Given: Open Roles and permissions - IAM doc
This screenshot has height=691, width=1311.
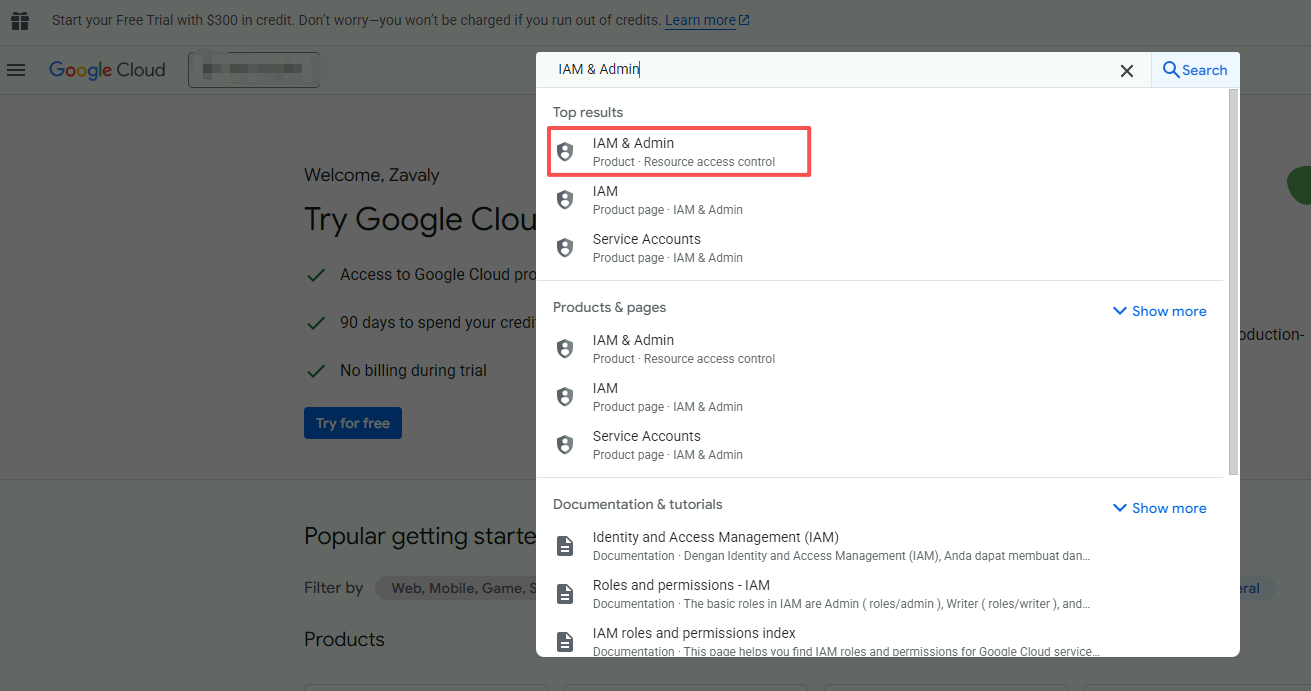Looking at the screenshot, I should point(879,594).
